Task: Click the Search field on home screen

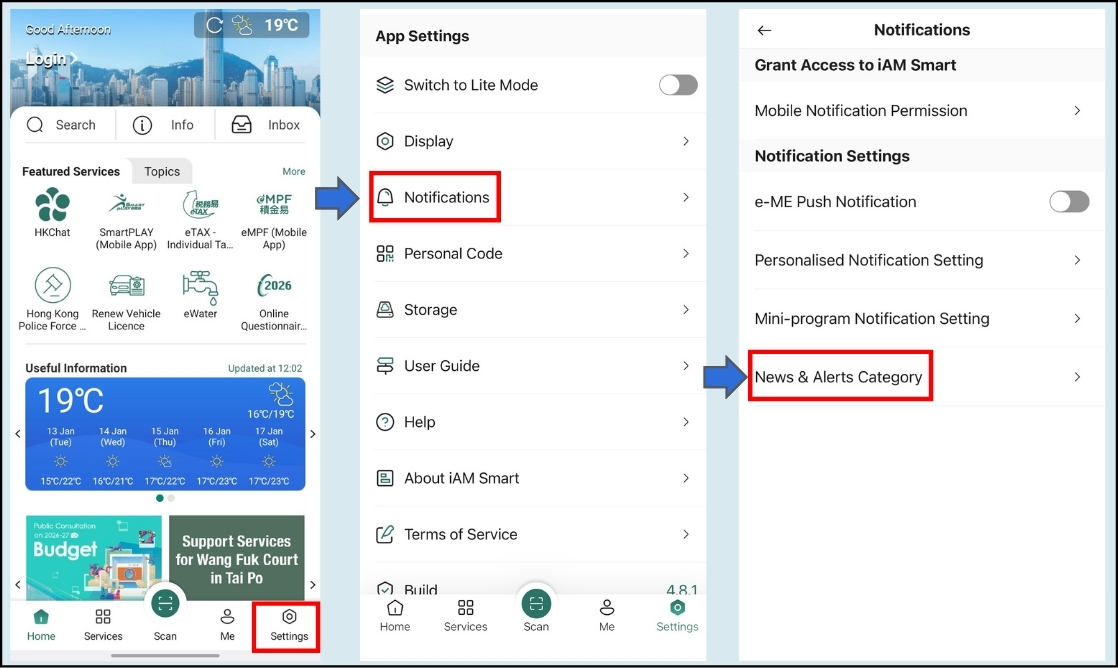Action: pos(62,125)
